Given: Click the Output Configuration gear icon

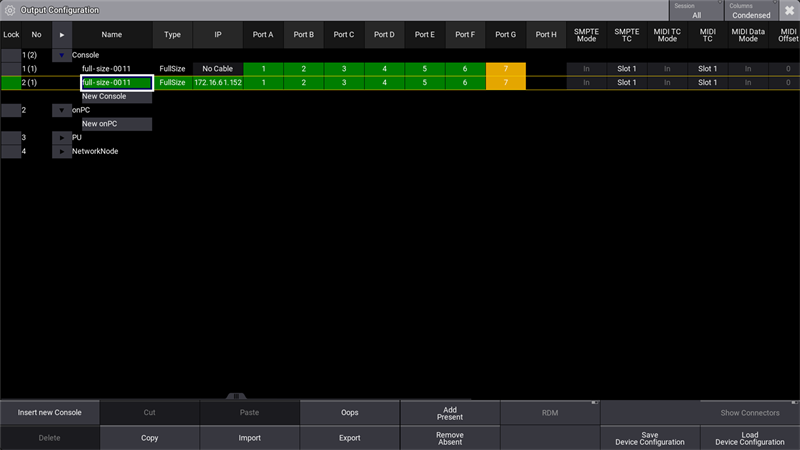Looking at the screenshot, I should [x=10, y=10].
